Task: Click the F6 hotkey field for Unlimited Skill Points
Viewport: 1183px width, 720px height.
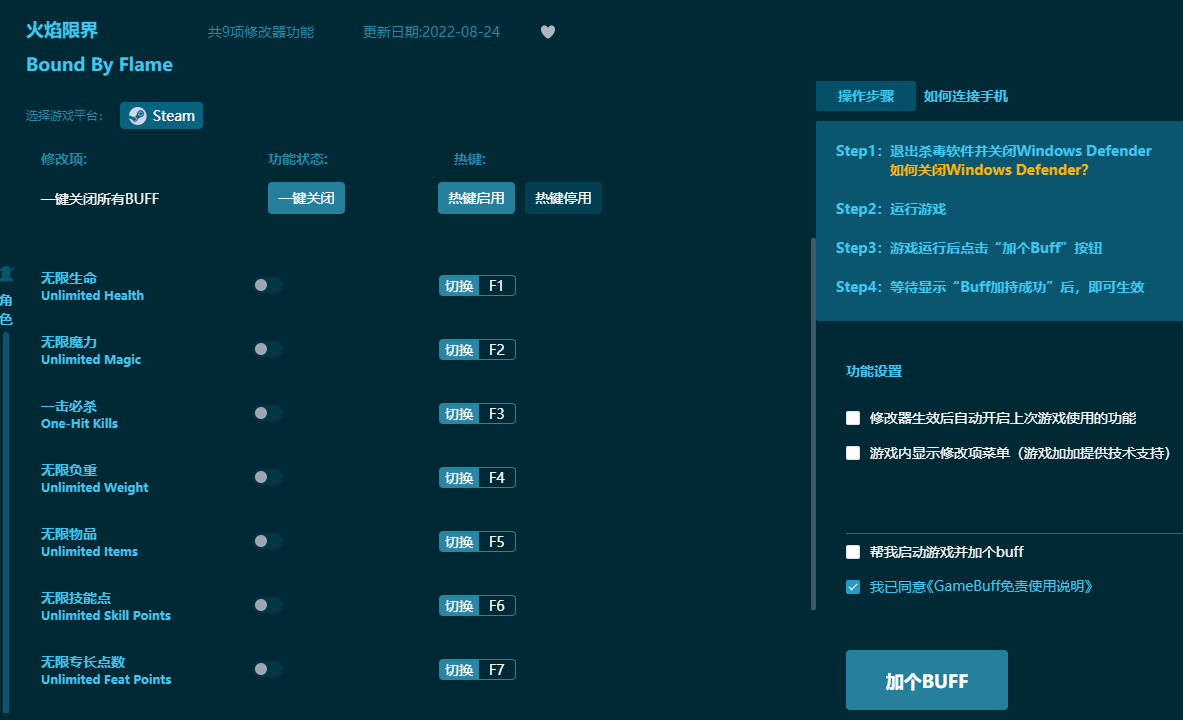Action: coord(496,606)
